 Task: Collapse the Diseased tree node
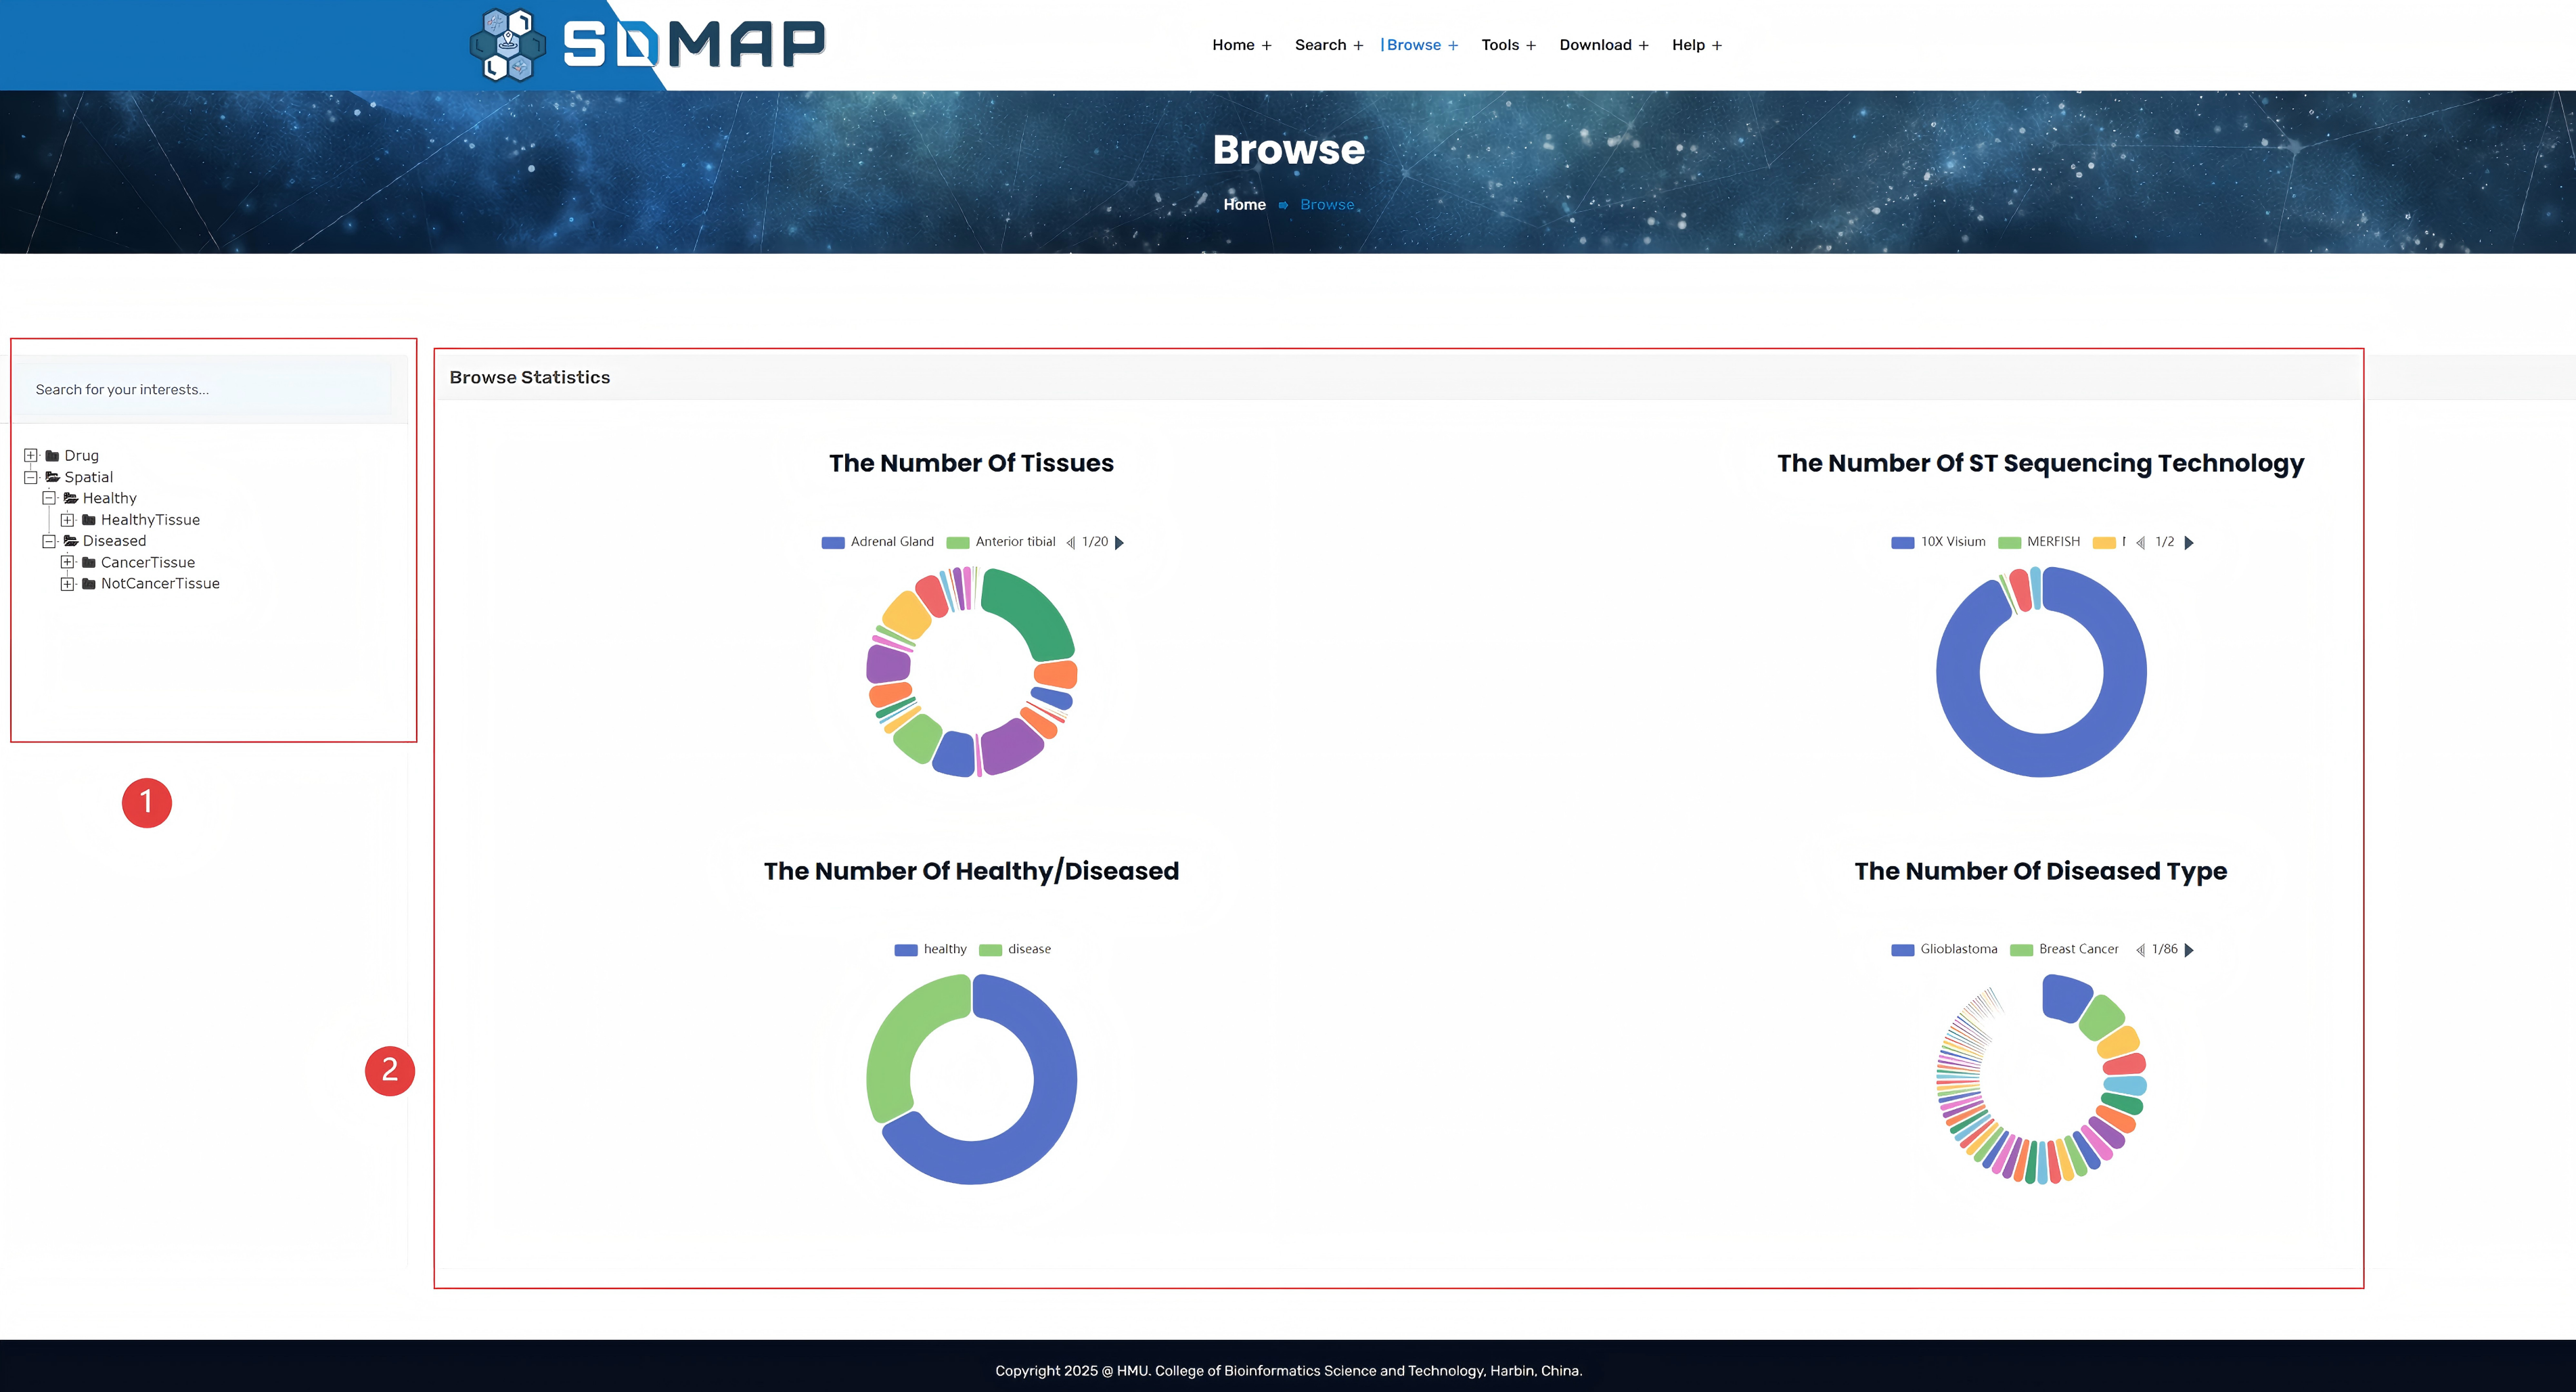pyautogui.click(x=49, y=541)
